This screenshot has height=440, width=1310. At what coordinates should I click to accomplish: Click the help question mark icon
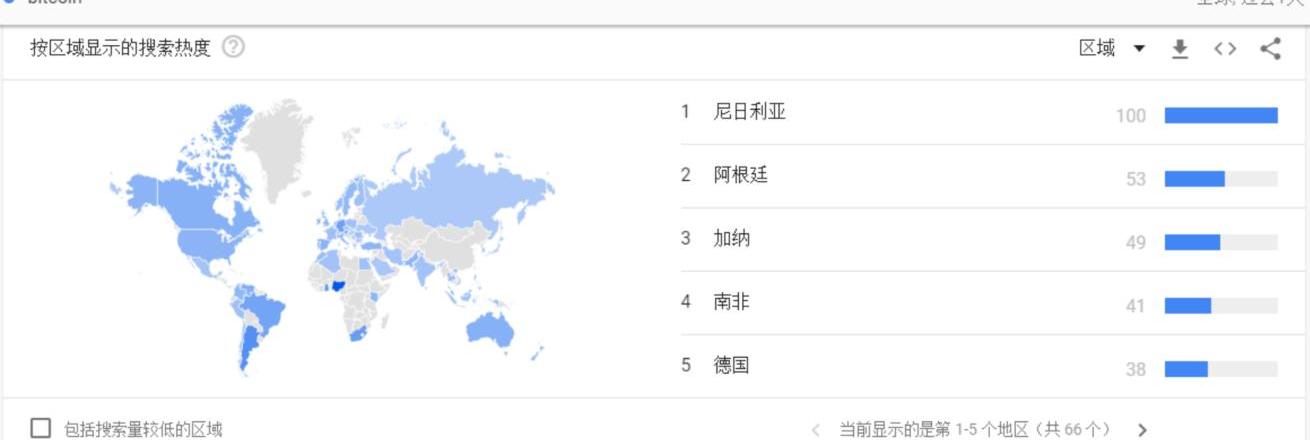[234, 47]
